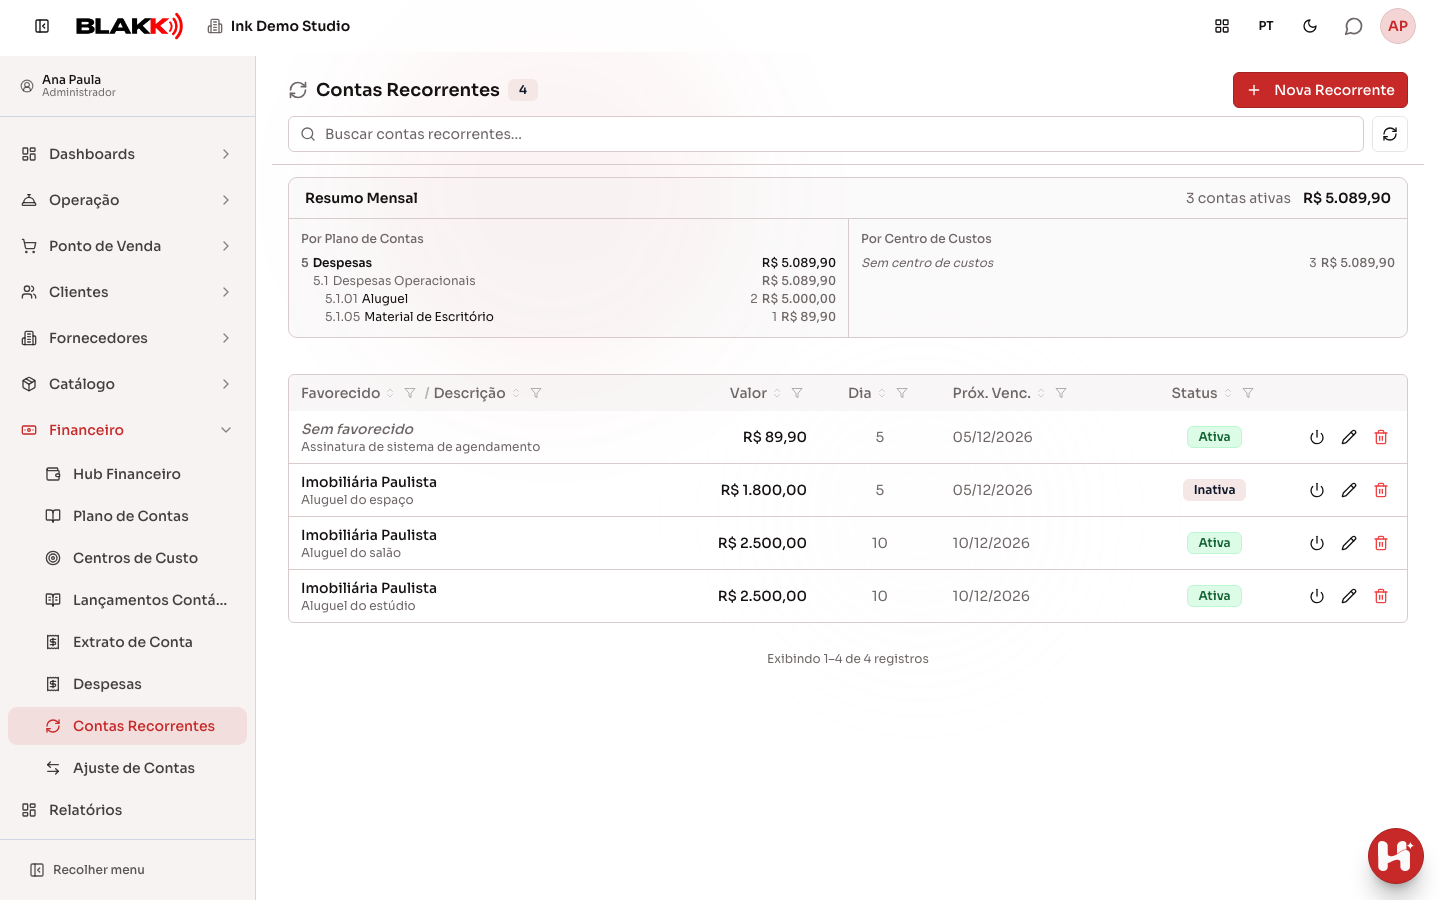Open Relatórios in sidebar
Image resolution: width=1440 pixels, height=900 pixels.
tap(127, 810)
